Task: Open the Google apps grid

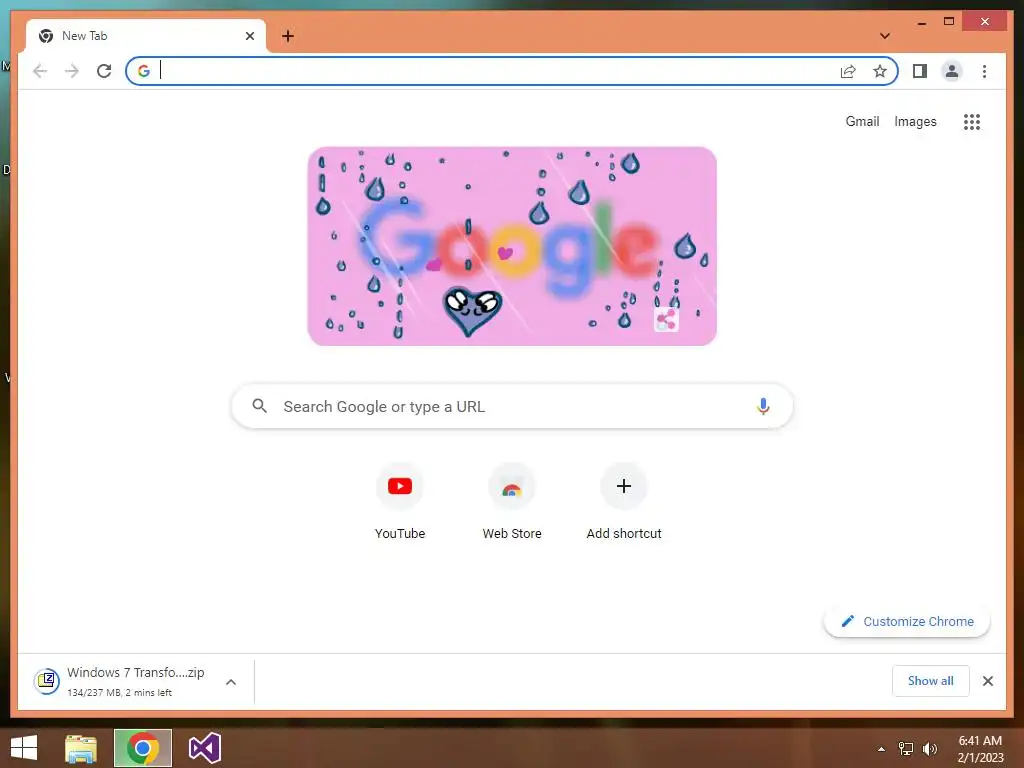Action: tap(972, 121)
